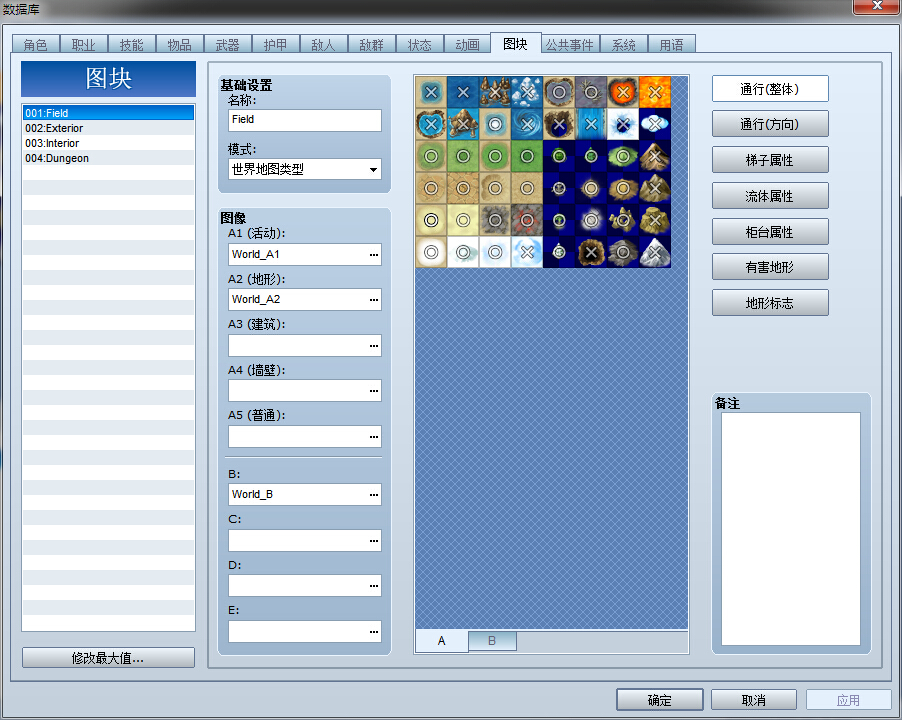Select the plain deep sea tile
The height and width of the screenshot is (720, 902).
point(463,92)
